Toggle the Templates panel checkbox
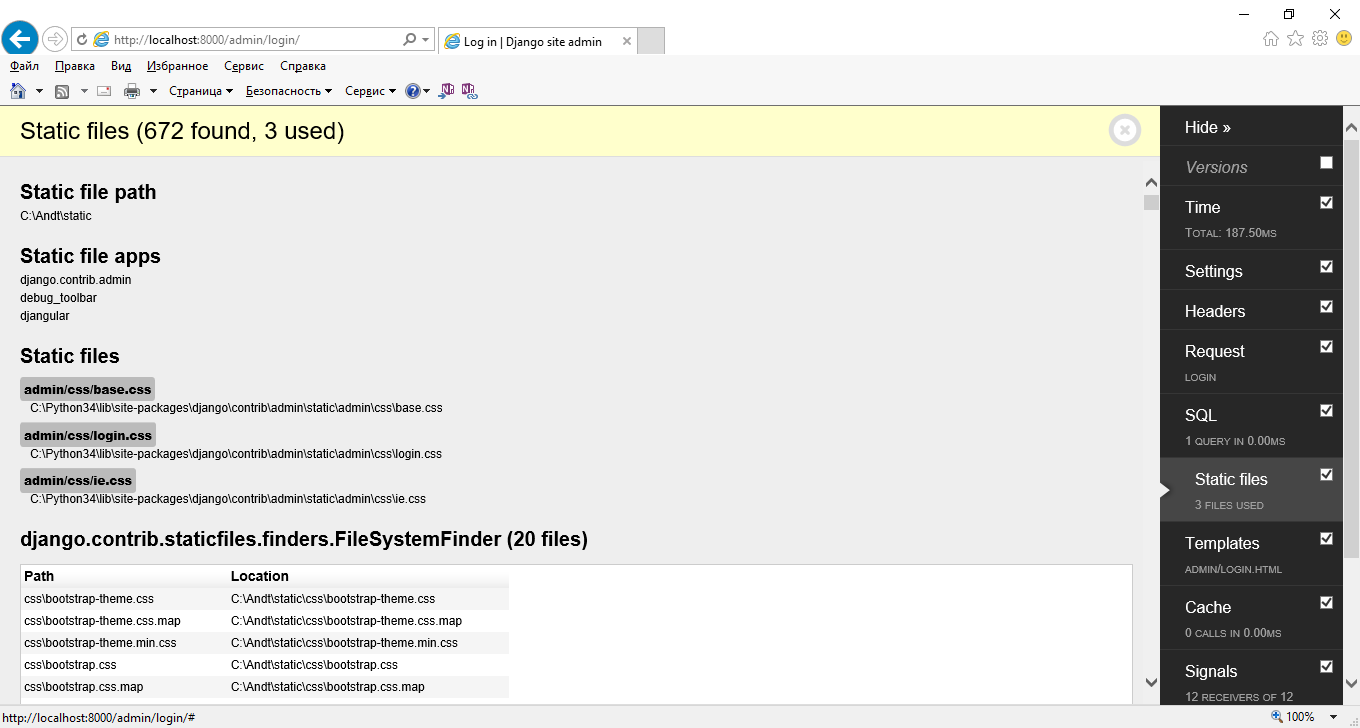 click(x=1326, y=539)
